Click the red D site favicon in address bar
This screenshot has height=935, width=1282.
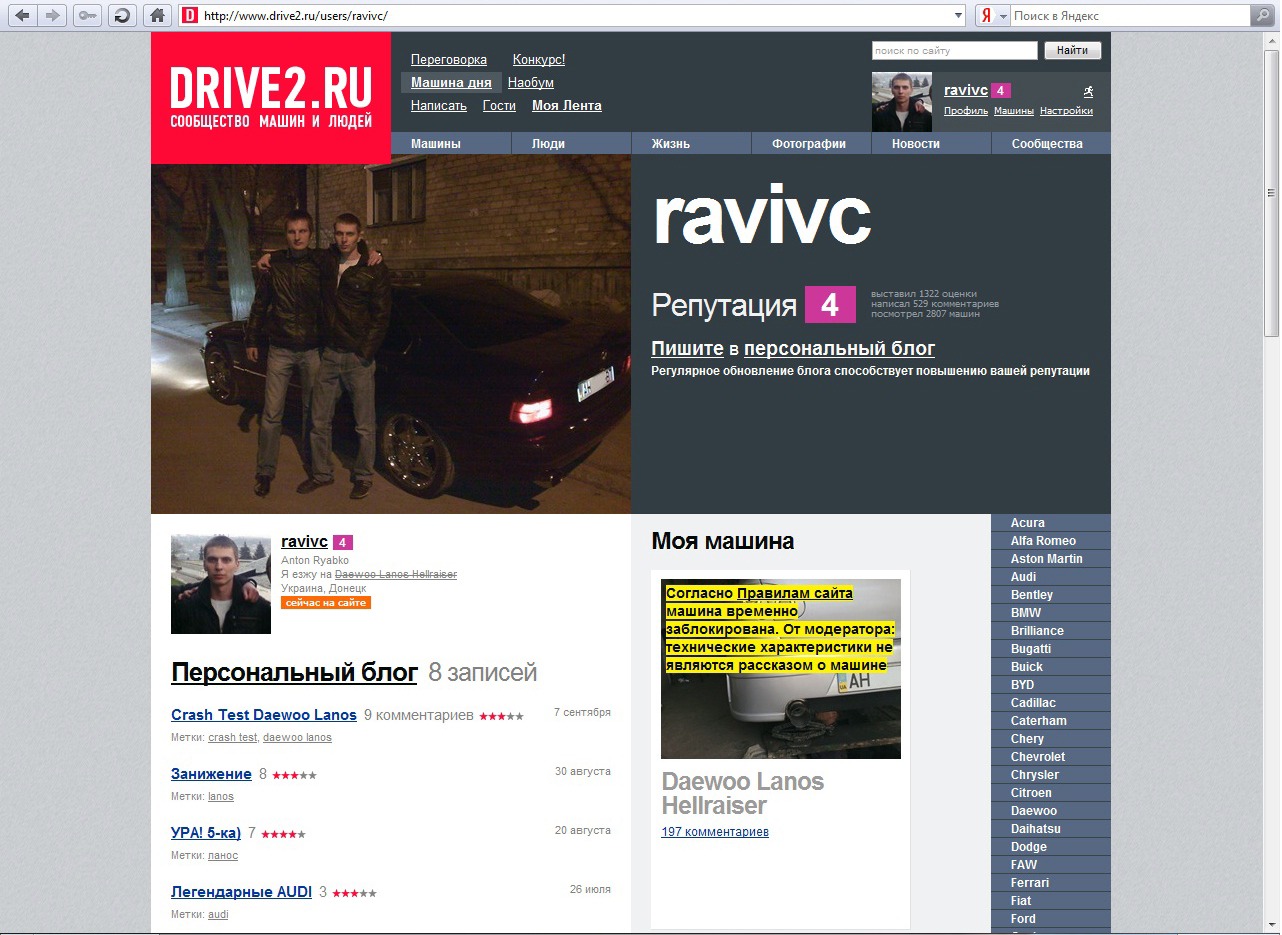point(190,16)
